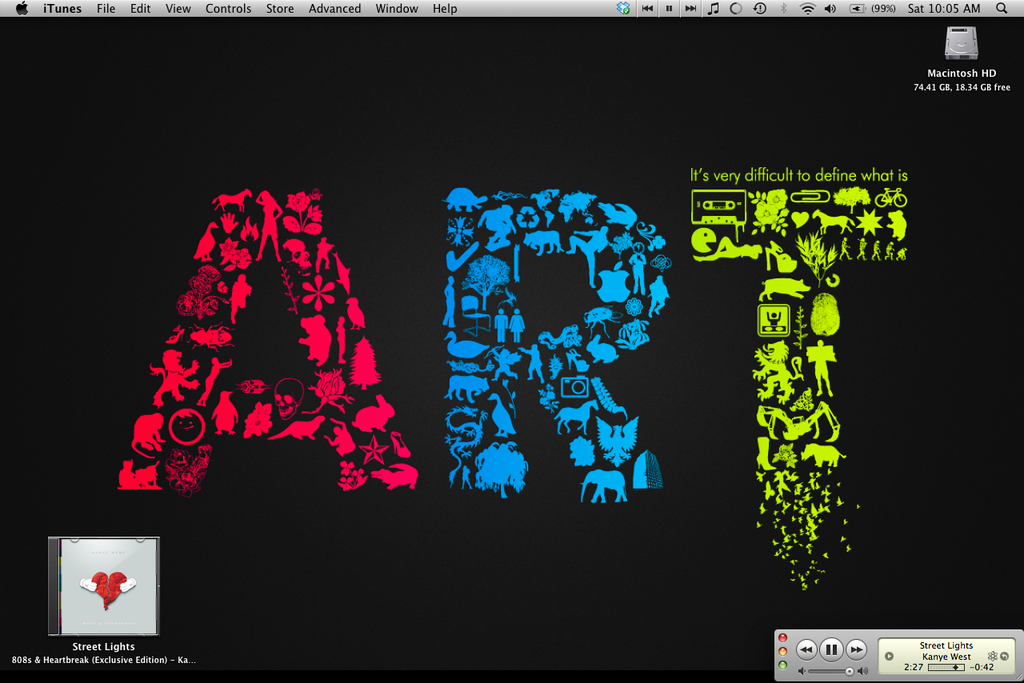The image size is (1024, 683).
Task: Open the View menu
Action: [178, 8]
